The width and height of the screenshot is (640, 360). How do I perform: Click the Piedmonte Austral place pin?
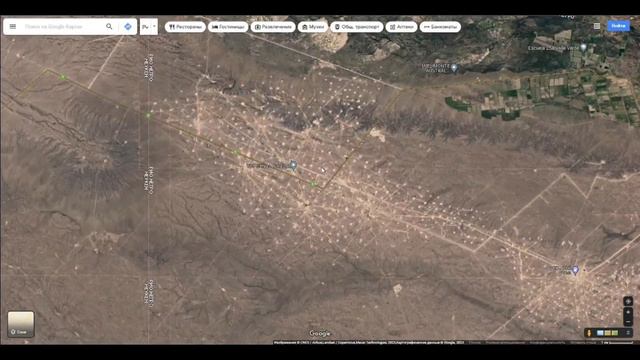click(454, 68)
